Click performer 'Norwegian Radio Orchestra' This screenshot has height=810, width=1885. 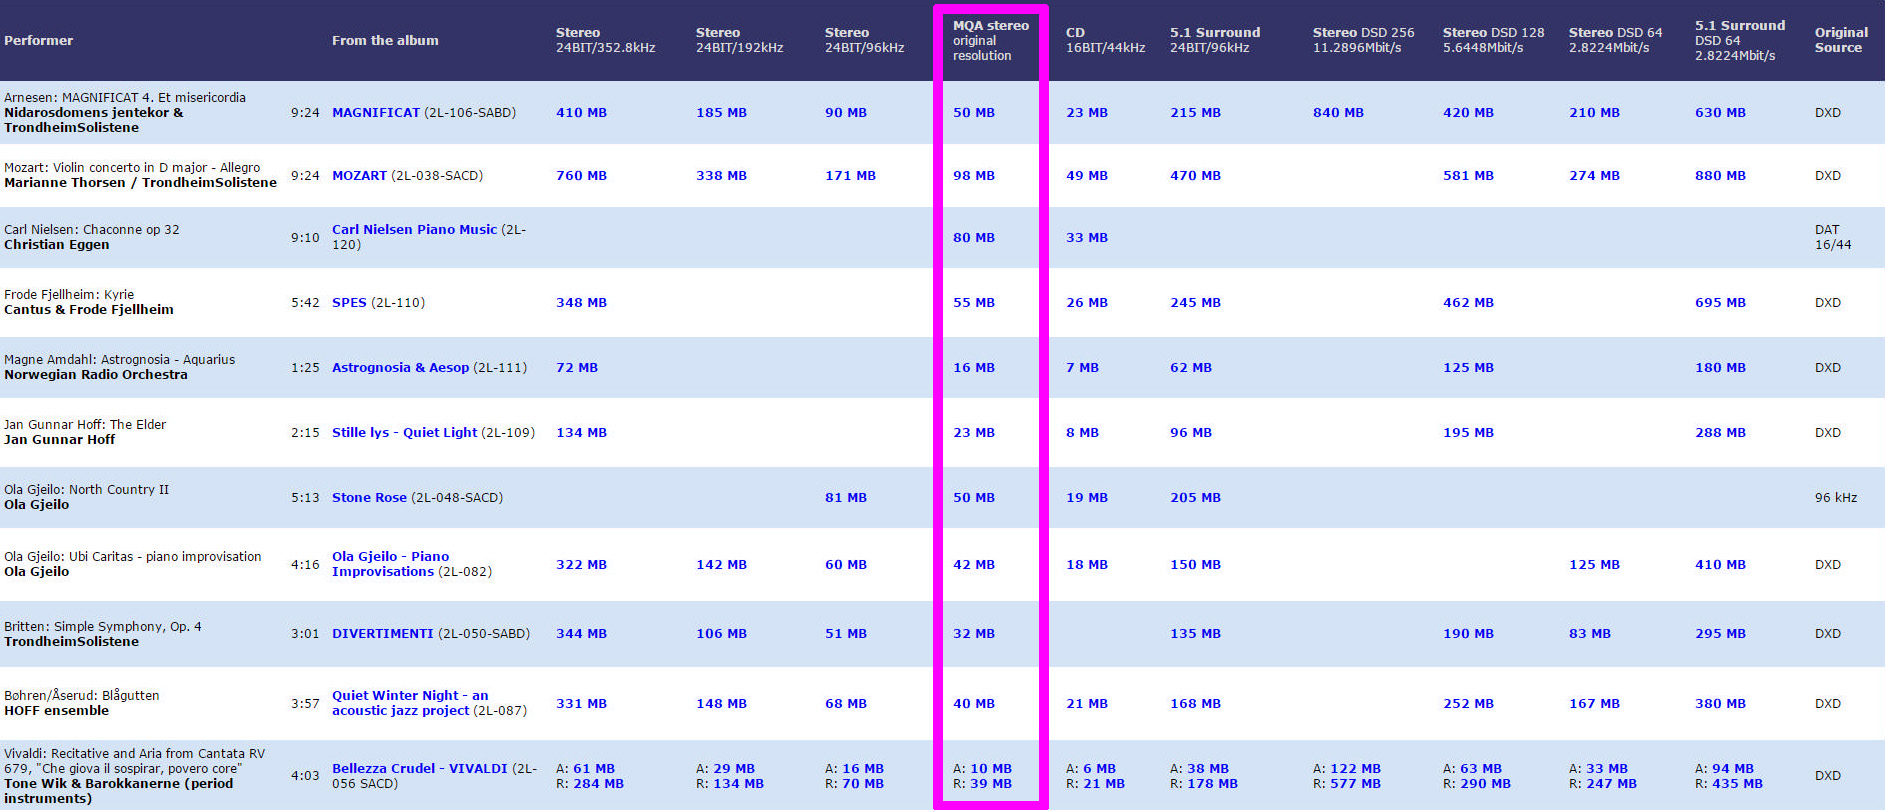pos(96,375)
